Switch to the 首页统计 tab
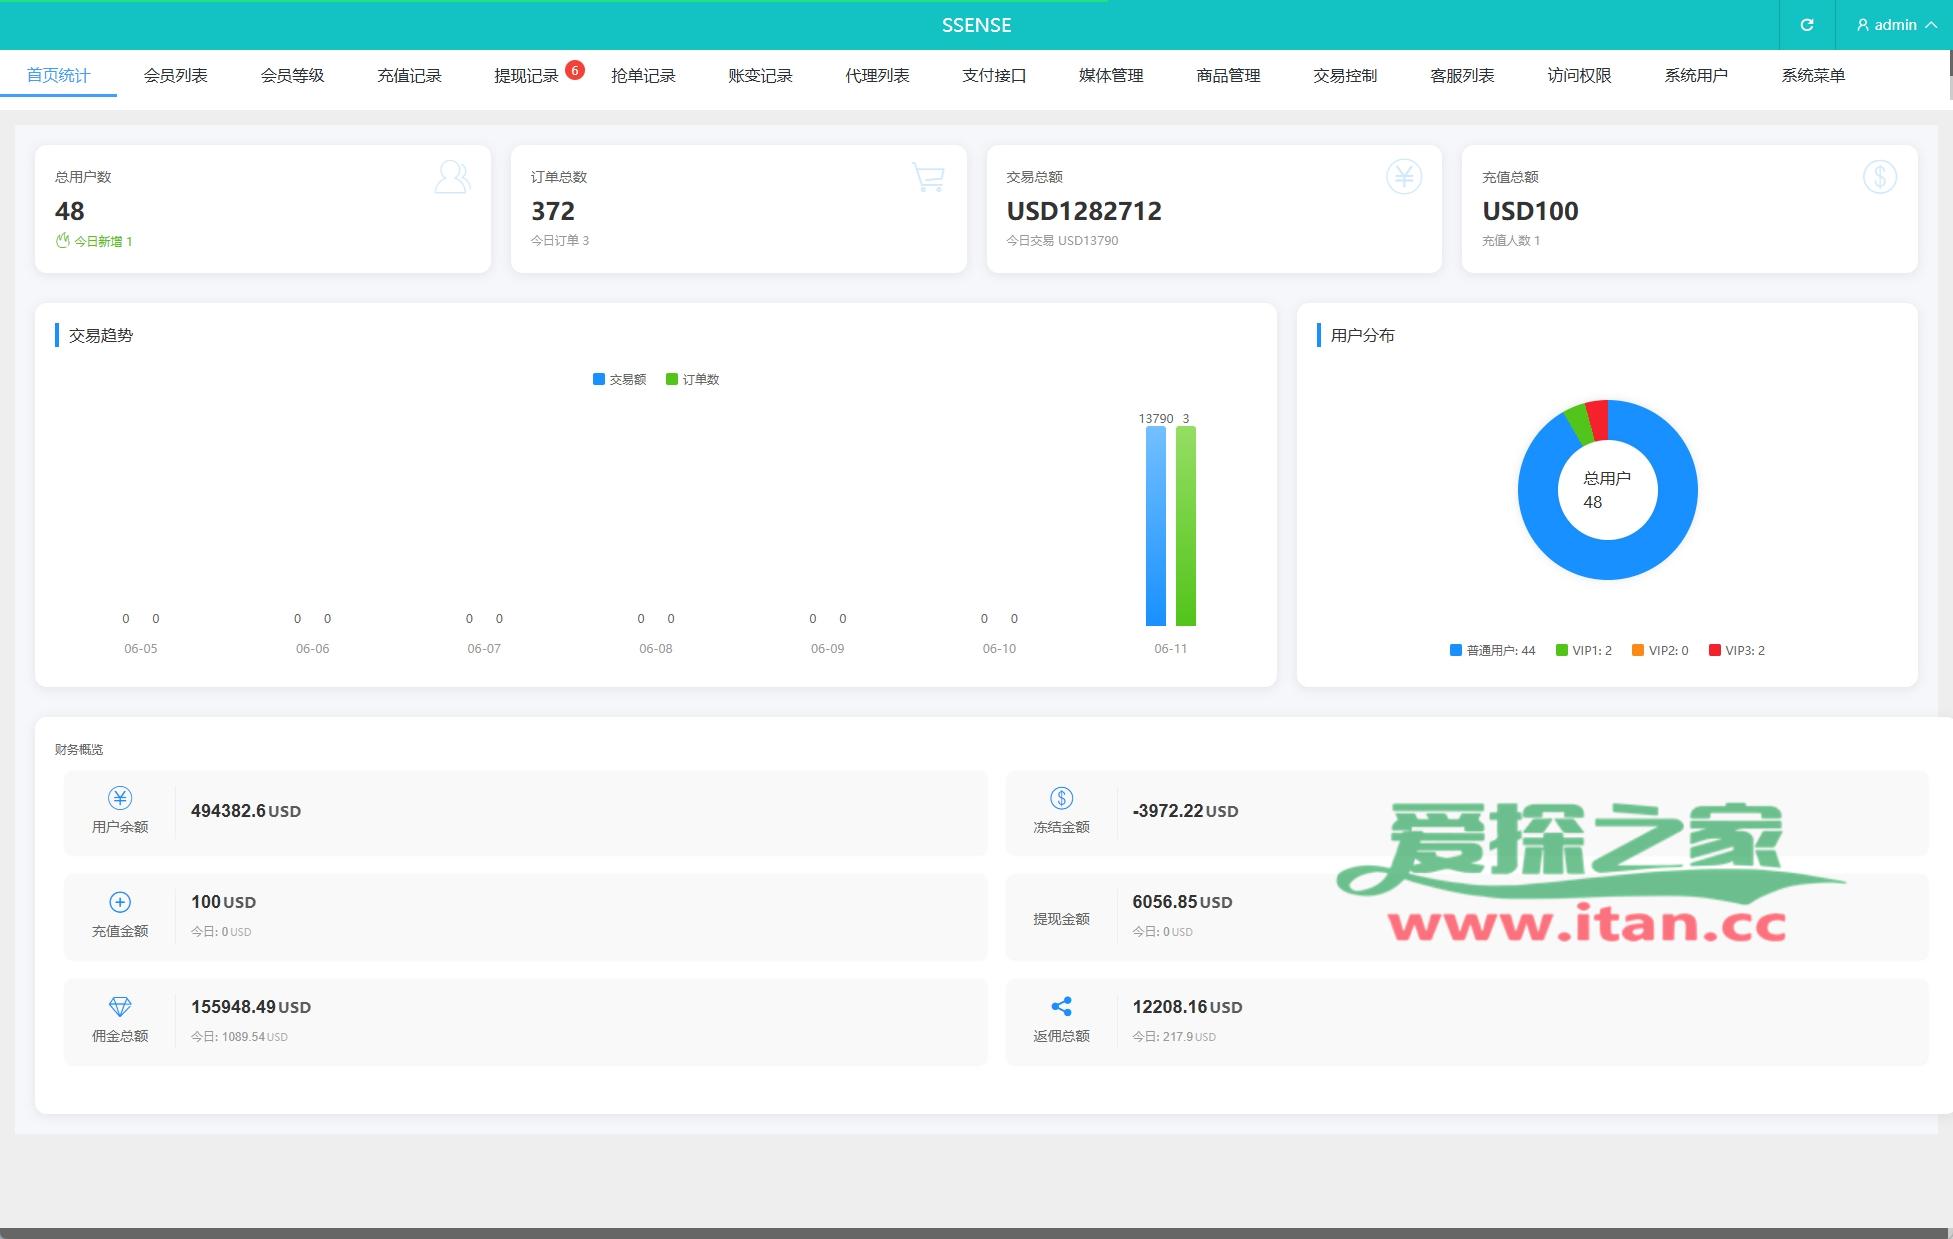This screenshot has height=1239, width=1953. 58,75
